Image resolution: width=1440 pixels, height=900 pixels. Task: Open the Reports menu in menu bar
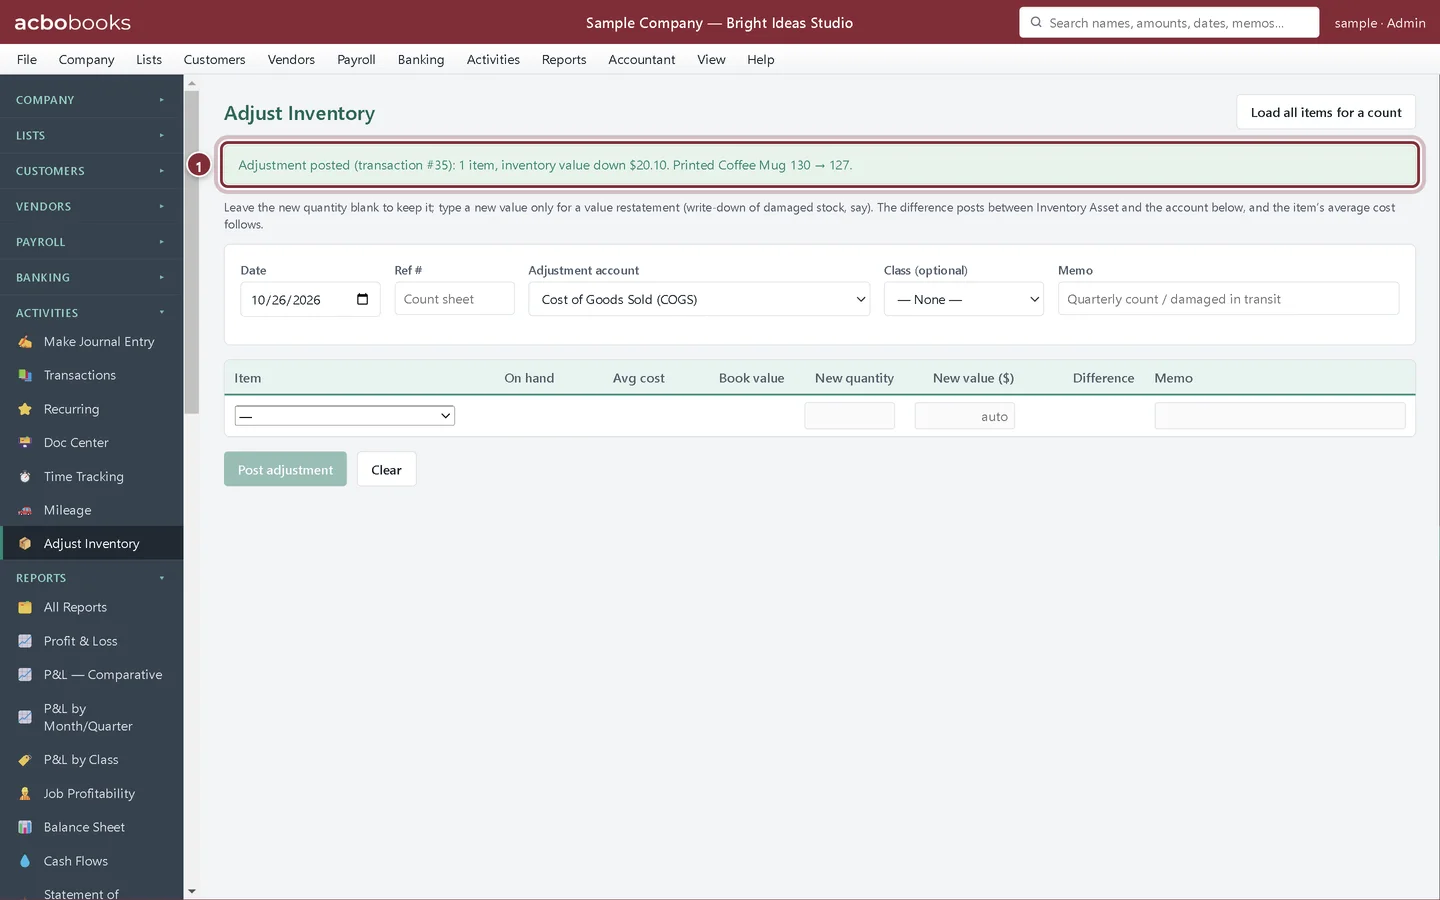(x=564, y=60)
